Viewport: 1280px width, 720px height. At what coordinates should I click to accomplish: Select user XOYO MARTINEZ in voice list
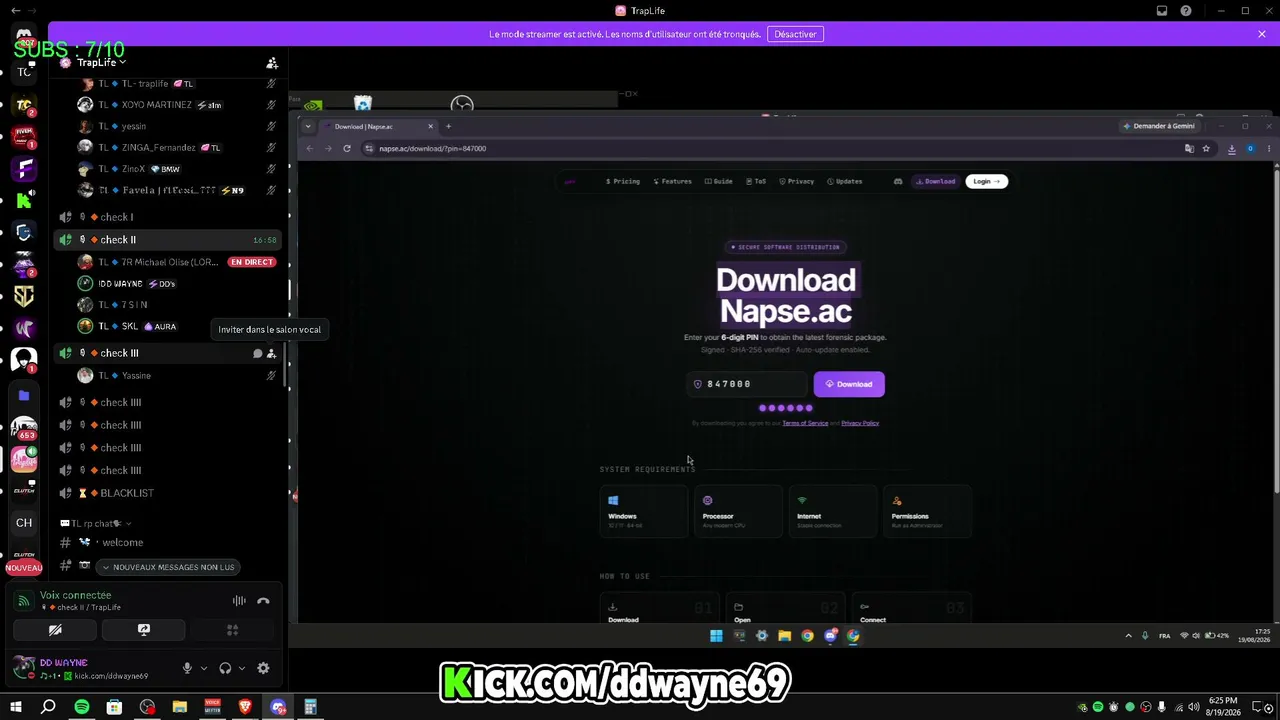click(178, 105)
